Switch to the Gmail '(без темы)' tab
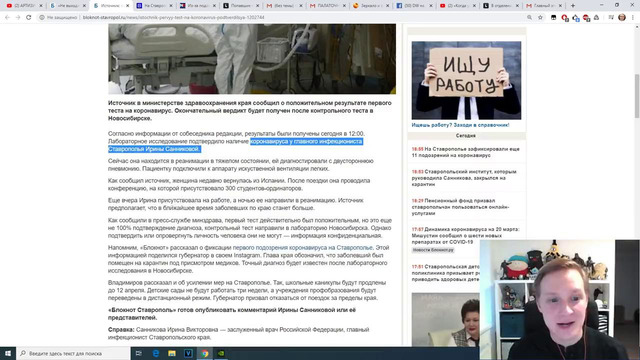Image resolution: width=640 pixels, height=360 pixels. tap(284, 6)
